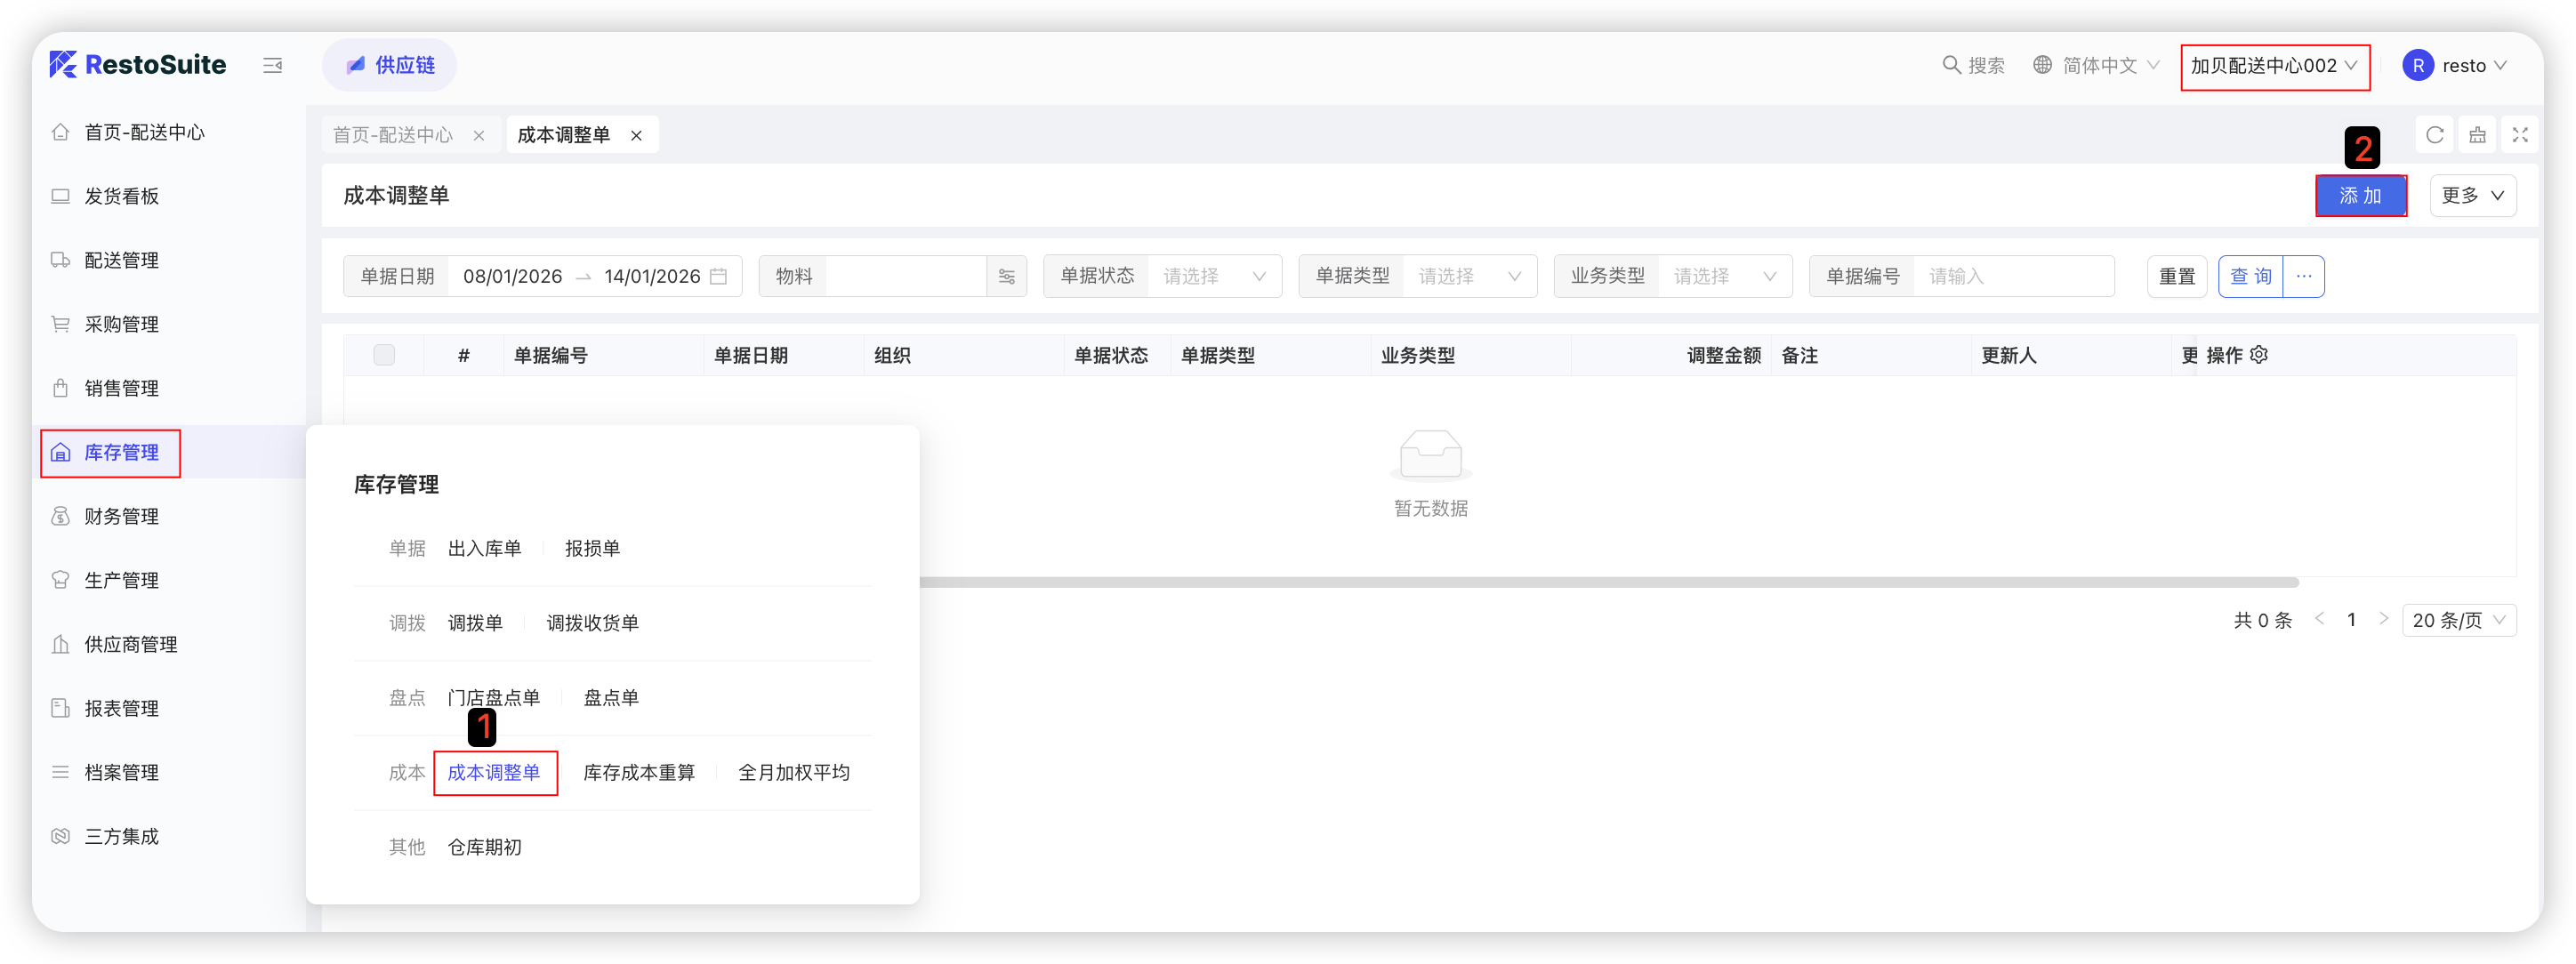Click the fullscreen expand icon
The width and height of the screenshot is (2576, 964).
click(x=2520, y=135)
